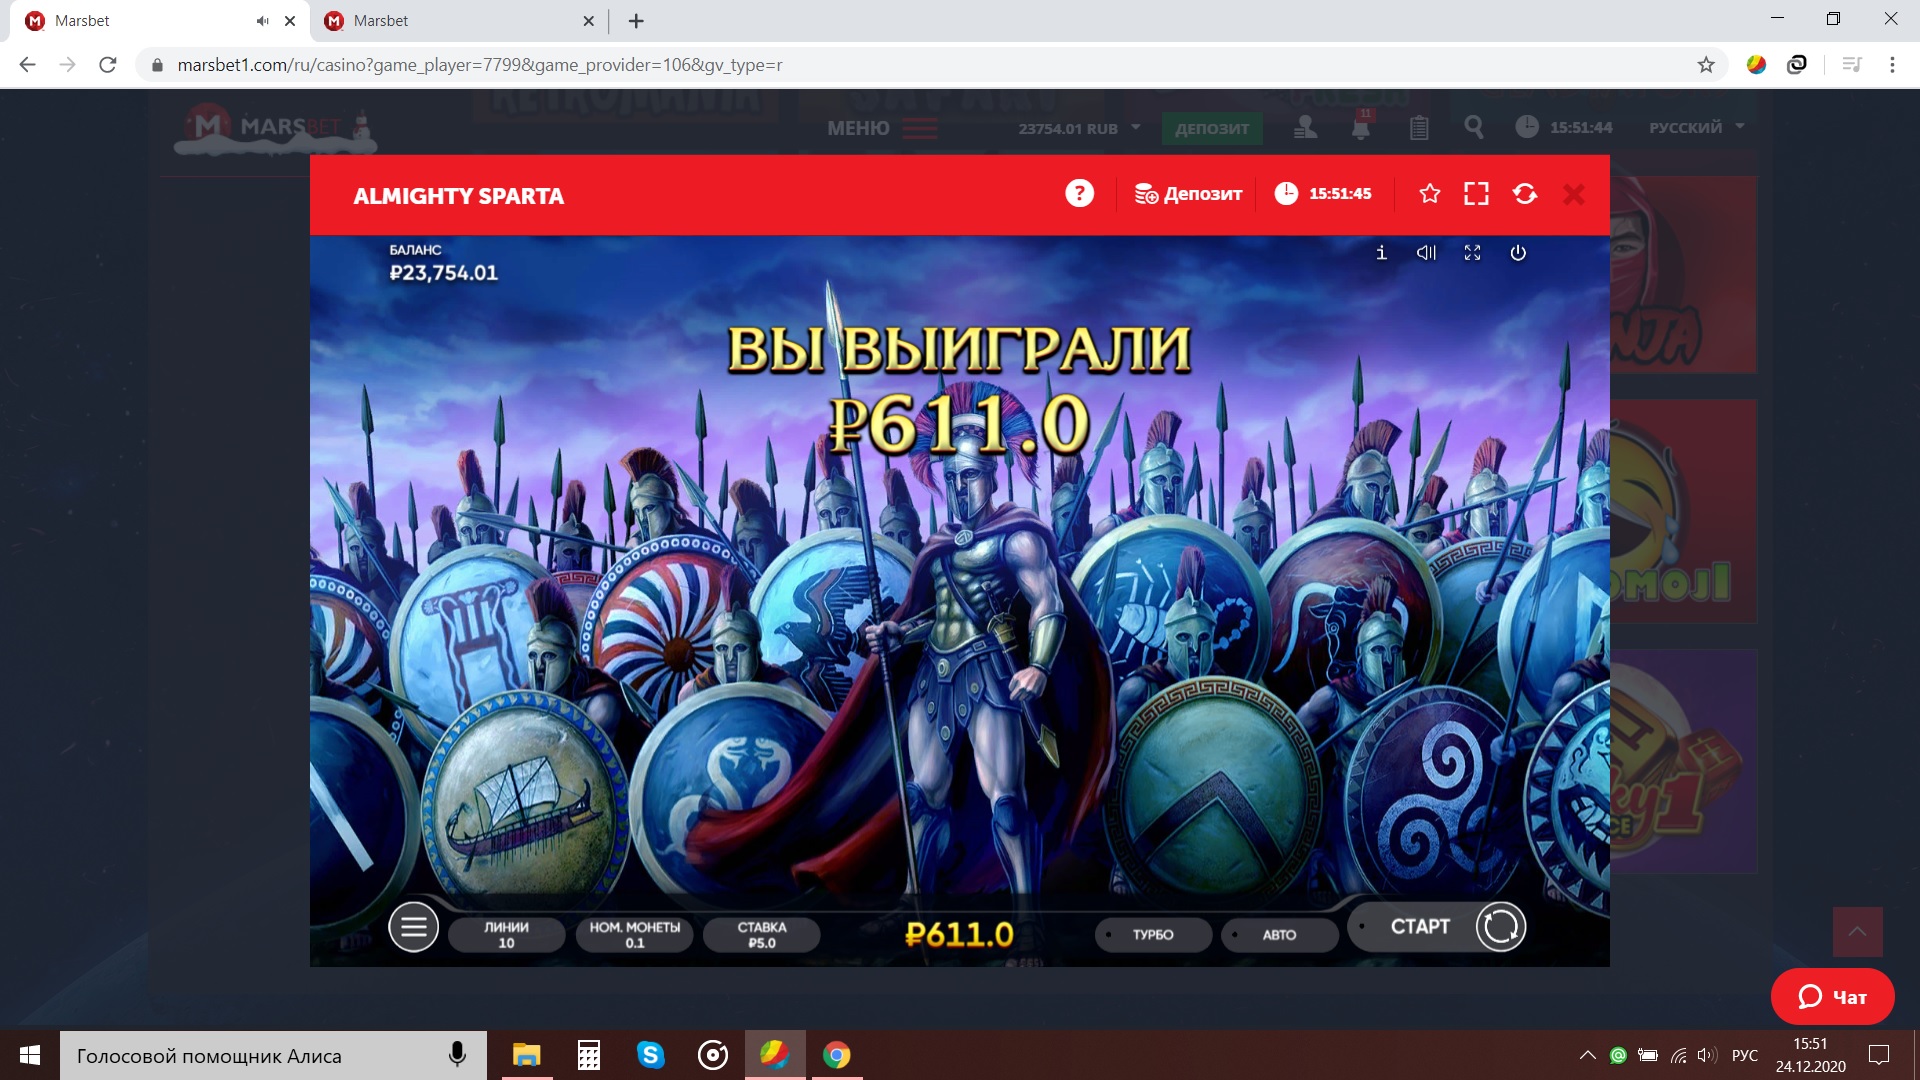
Task: Click the green ДЕПОЗИТ site button
Action: [x=1212, y=128]
